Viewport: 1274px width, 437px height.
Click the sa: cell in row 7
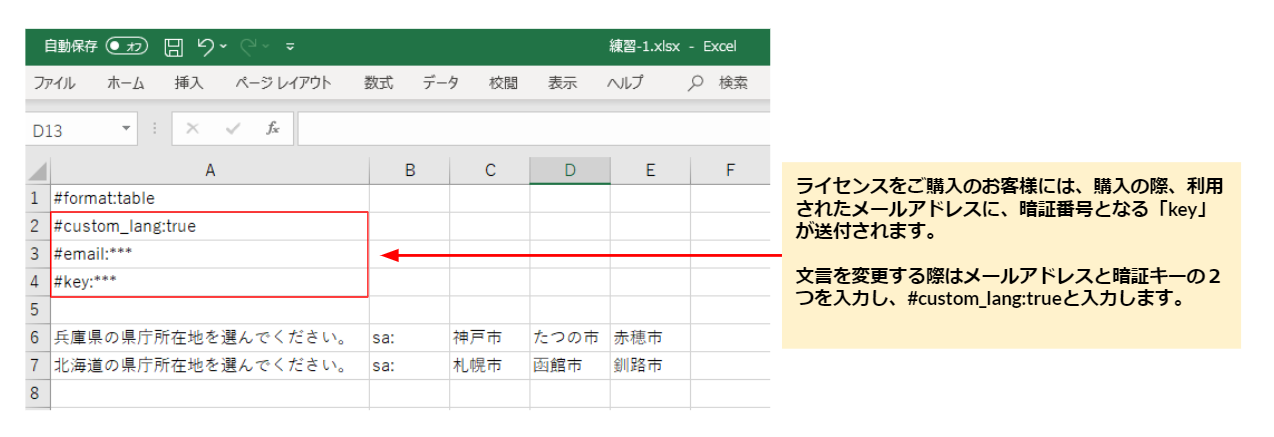click(410, 366)
